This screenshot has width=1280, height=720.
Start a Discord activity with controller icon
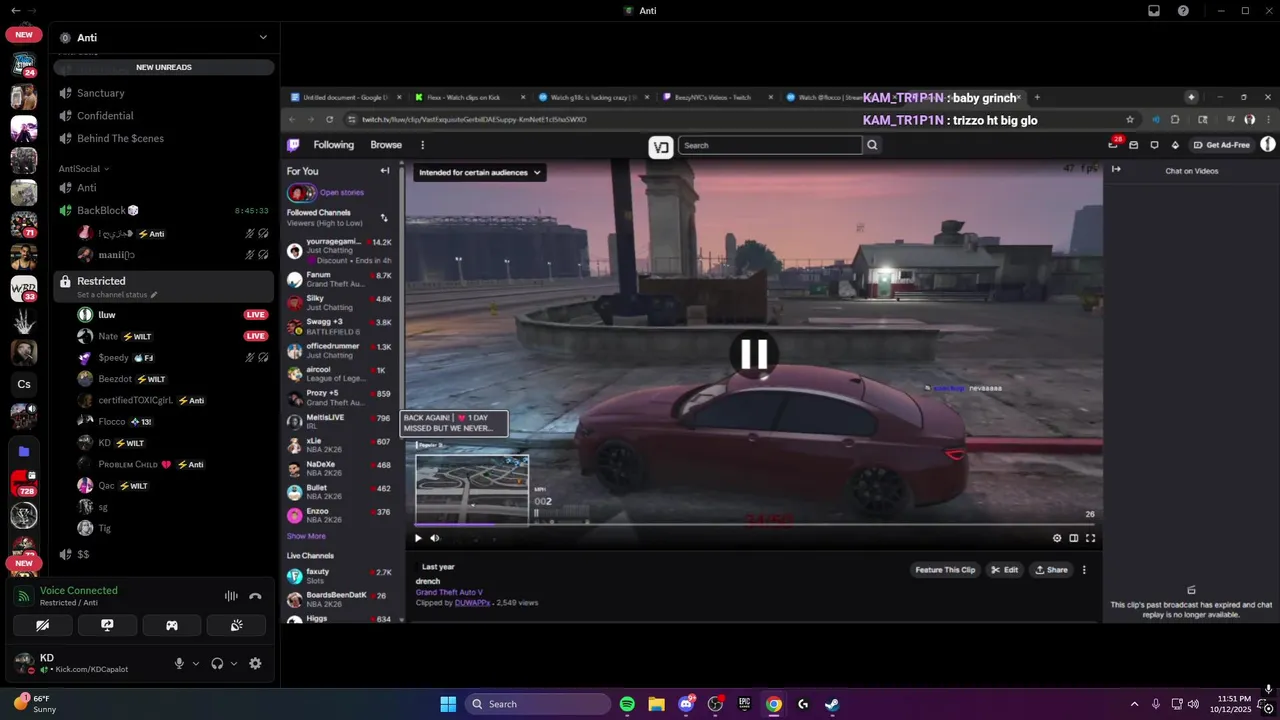point(172,625)
